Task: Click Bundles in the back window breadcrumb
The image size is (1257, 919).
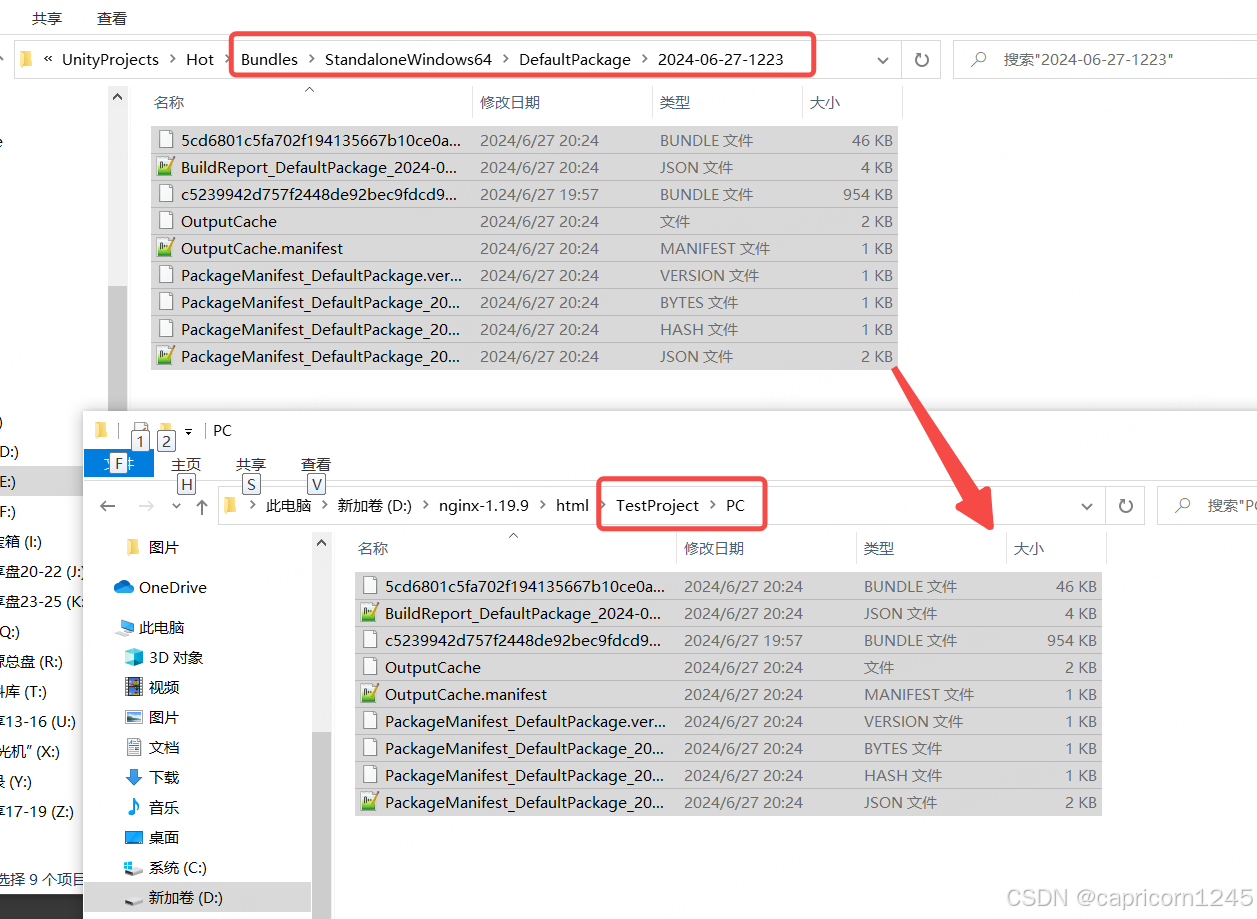Action: click(269, 60)
